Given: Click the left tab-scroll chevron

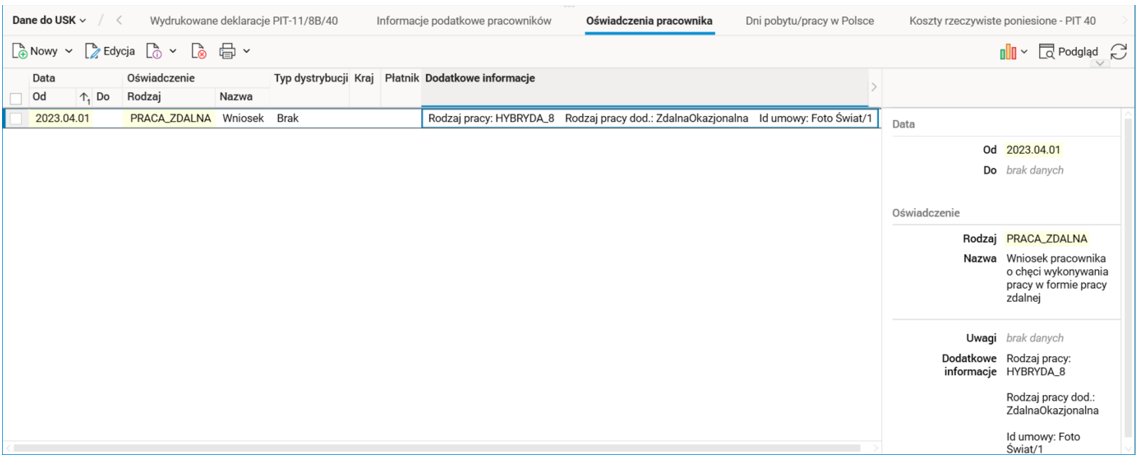Looking at the screenshot, I should 119,20.
